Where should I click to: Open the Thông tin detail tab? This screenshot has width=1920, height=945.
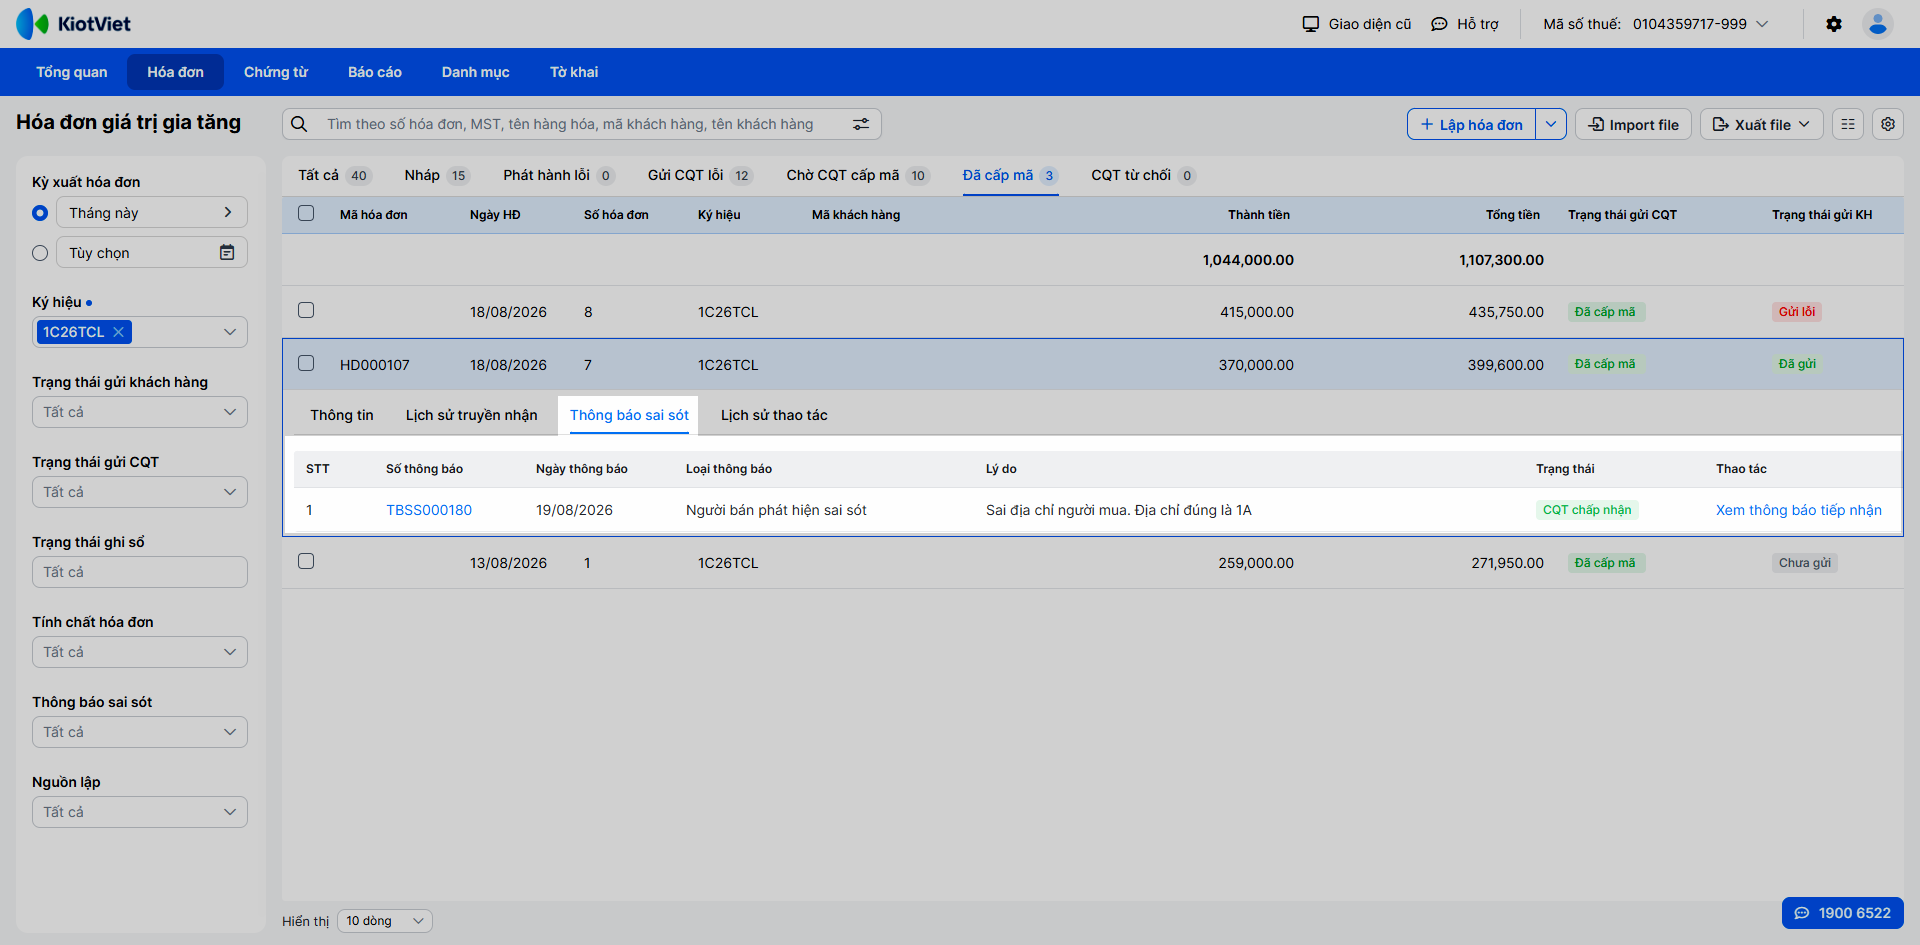tap(342, 415)
